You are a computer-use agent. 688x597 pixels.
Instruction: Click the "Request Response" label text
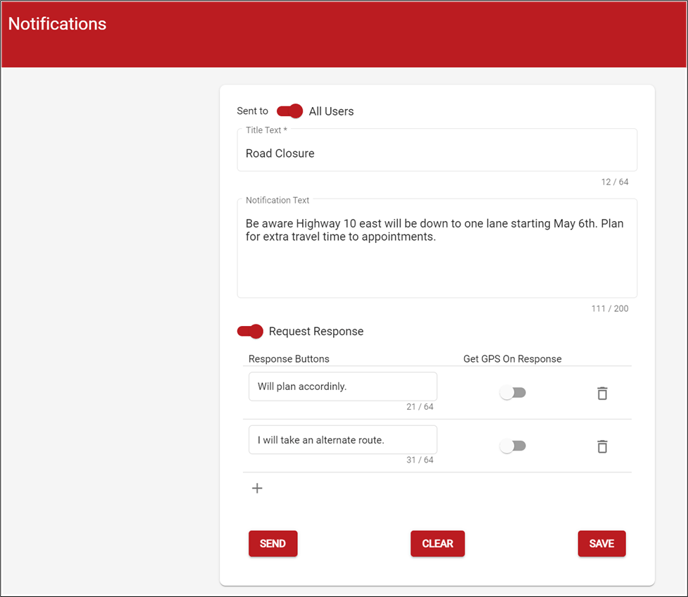(x=316, y=331)
